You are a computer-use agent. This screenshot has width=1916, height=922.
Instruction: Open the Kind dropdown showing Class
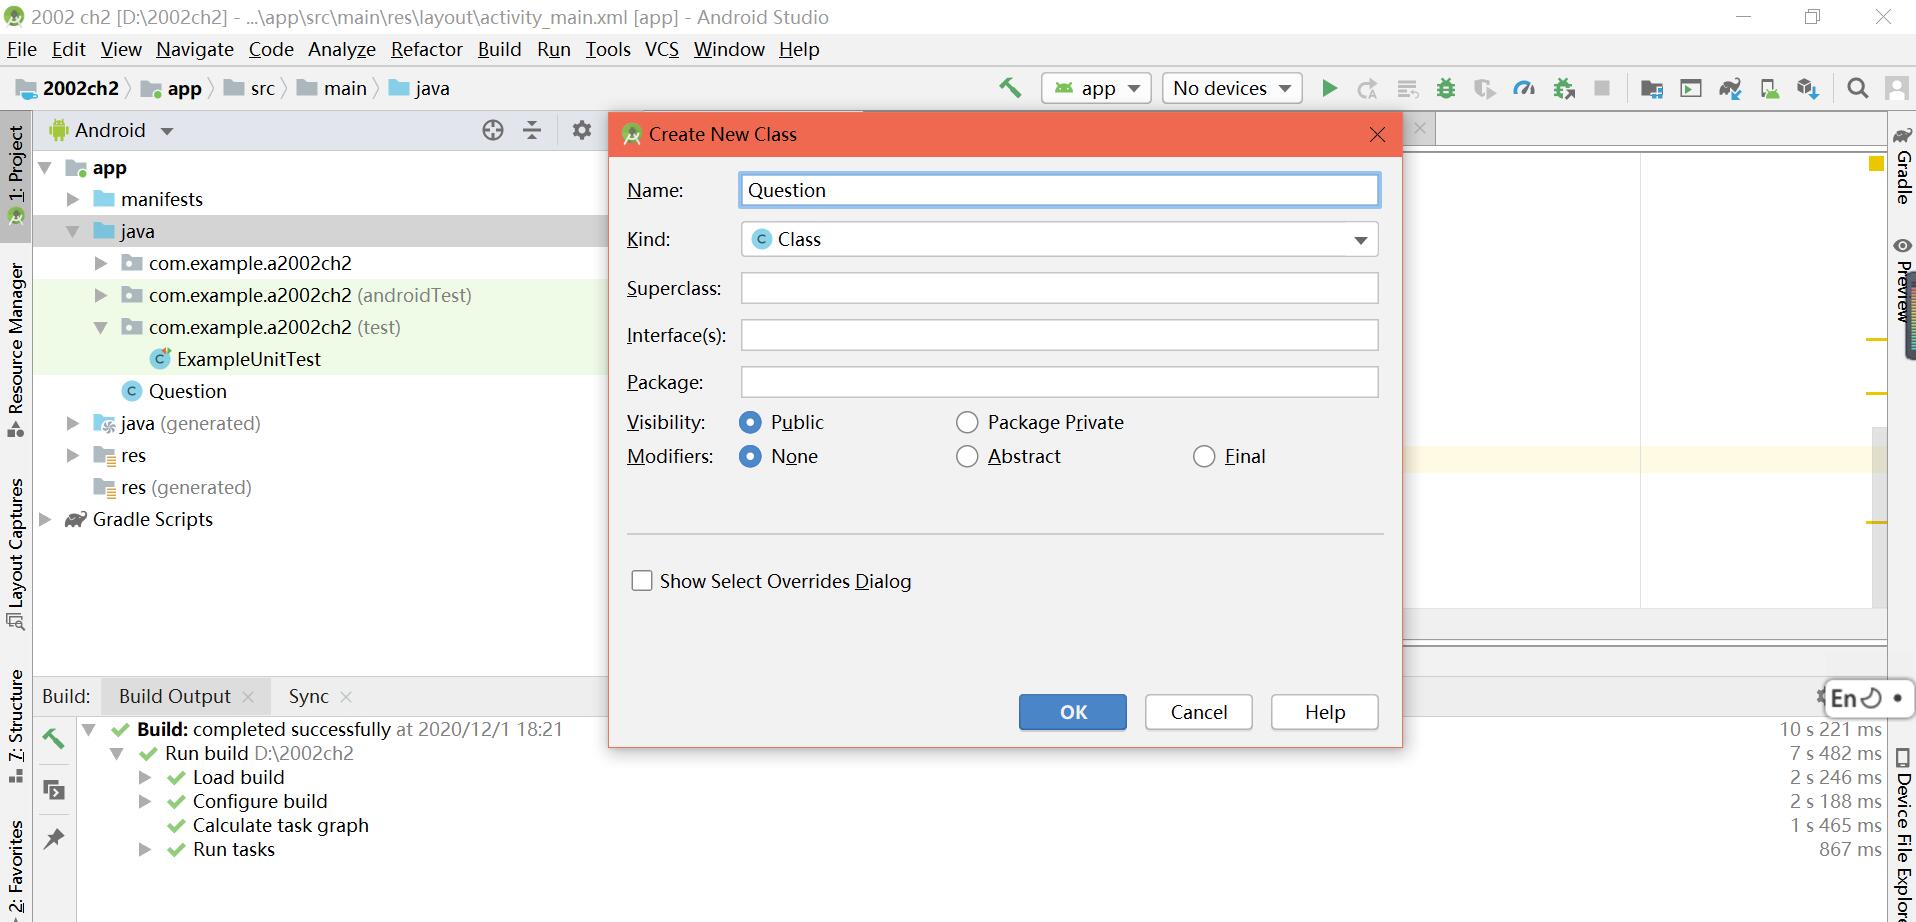[x=1059, y=239]
